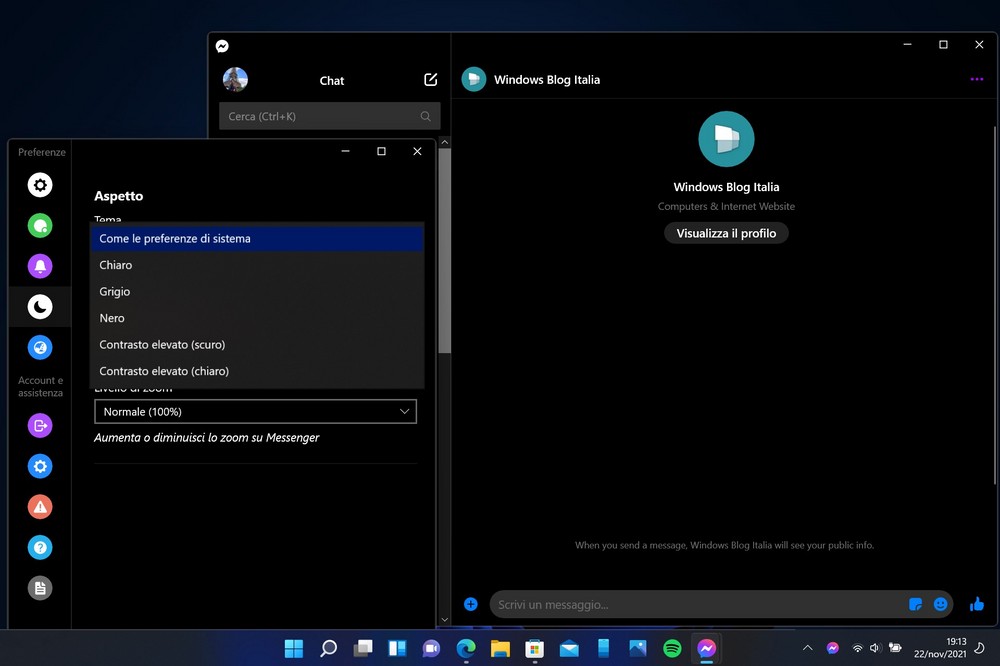The width and height of the screenshot is (1000, 666).
Task: Show hidden icons chevron in system tray
Action: pyautogui.click(x=807, y=648)
